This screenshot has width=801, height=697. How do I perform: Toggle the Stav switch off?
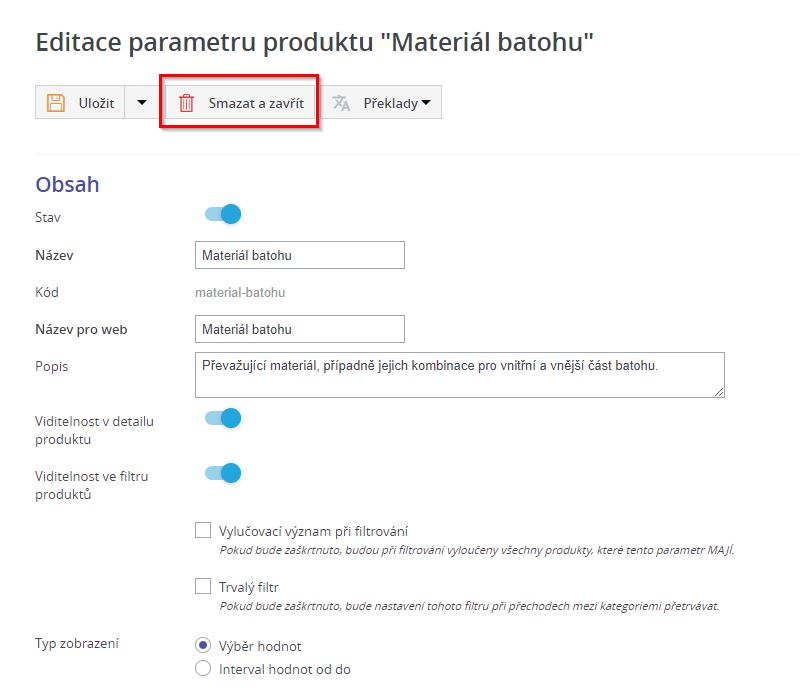[x=223, y=214]
